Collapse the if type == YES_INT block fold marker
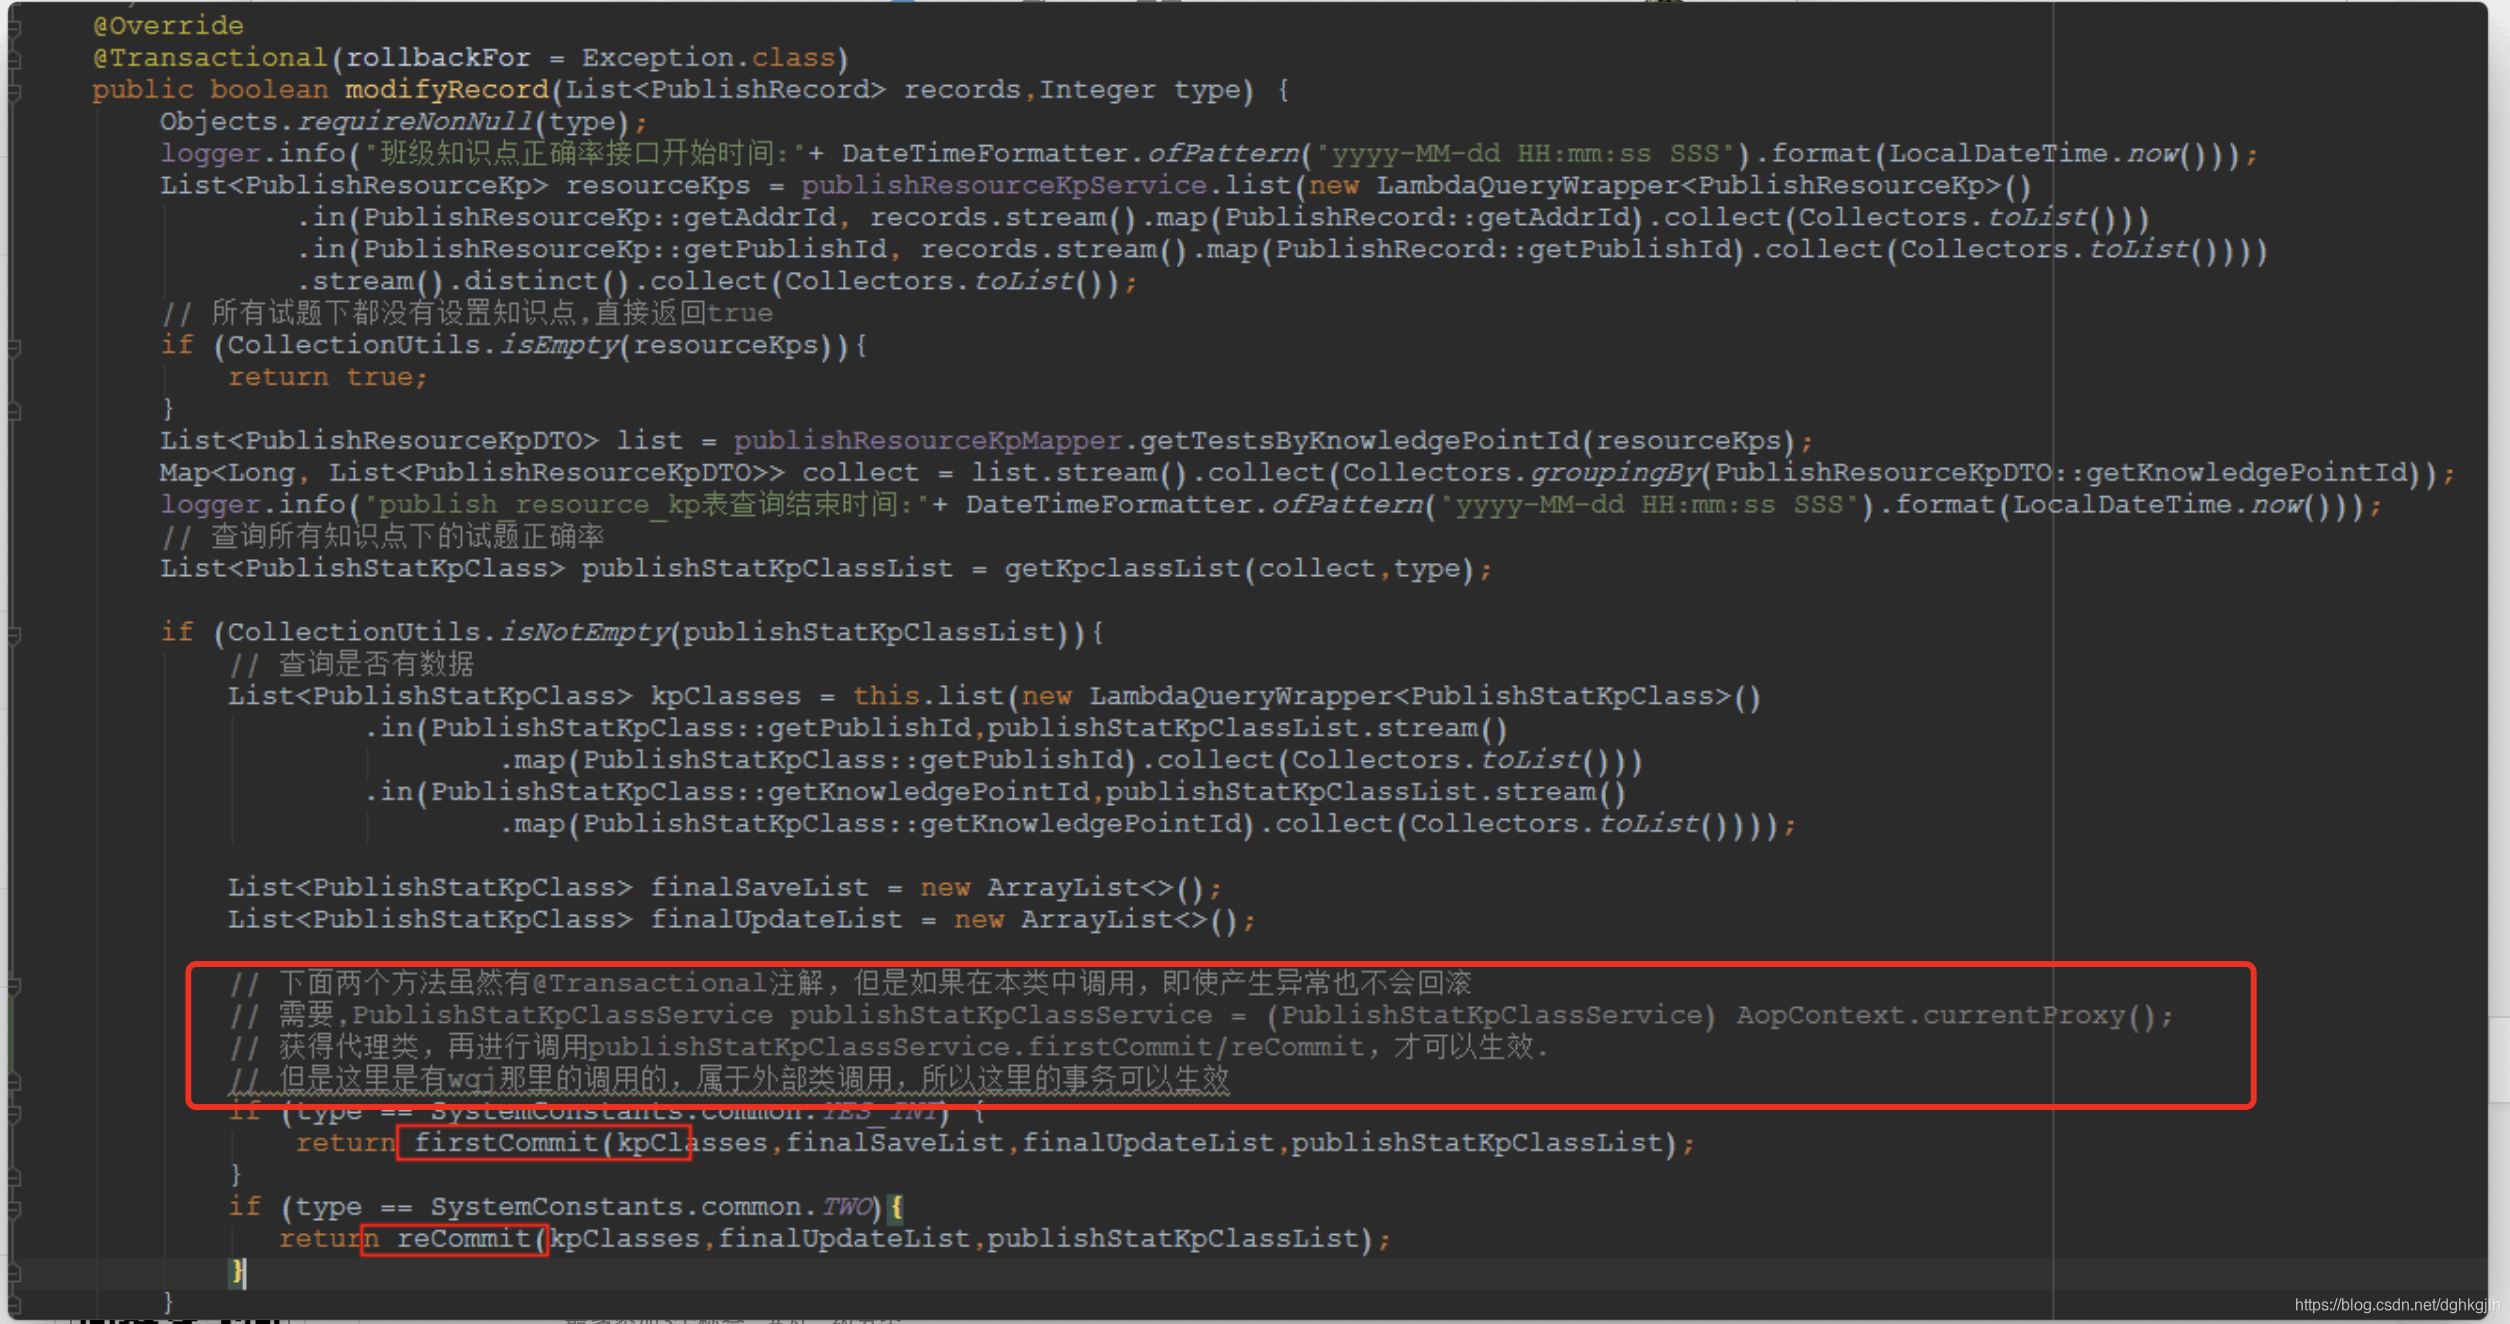Viewport: 2510px width, 1324px height. coord(14,1113)
